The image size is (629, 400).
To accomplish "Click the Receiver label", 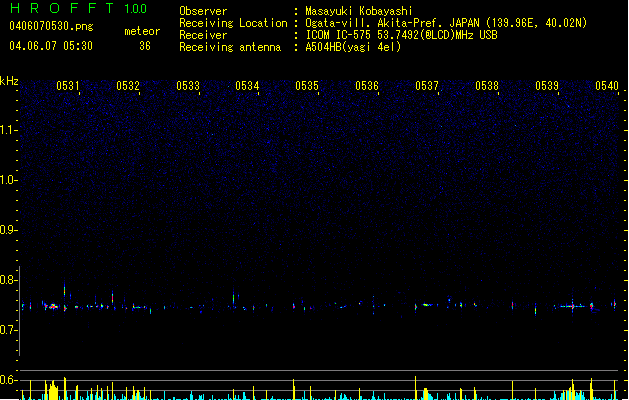I will click(203, 35).
